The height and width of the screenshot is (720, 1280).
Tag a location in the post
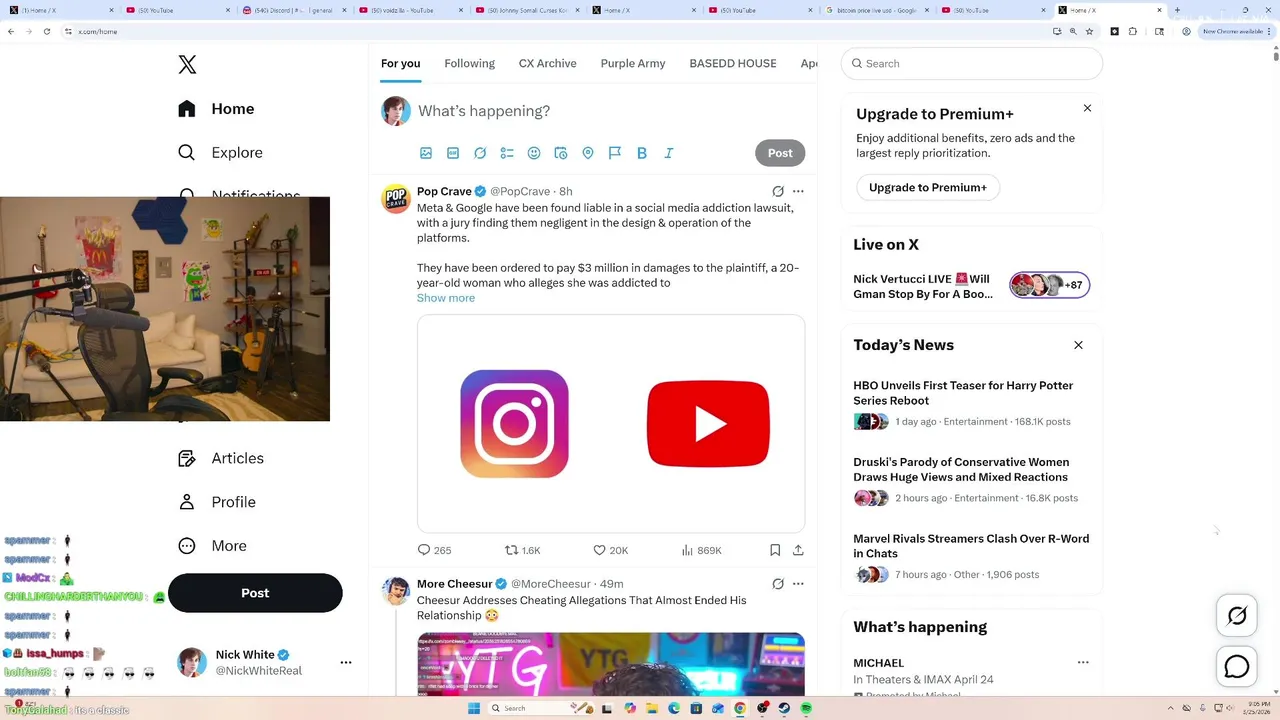point(588,153)
